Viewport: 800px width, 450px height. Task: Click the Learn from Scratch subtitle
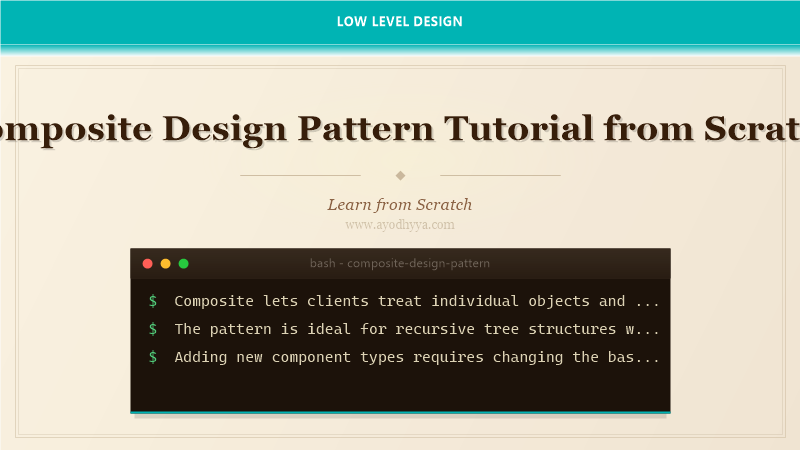click(x=399, y=205)
